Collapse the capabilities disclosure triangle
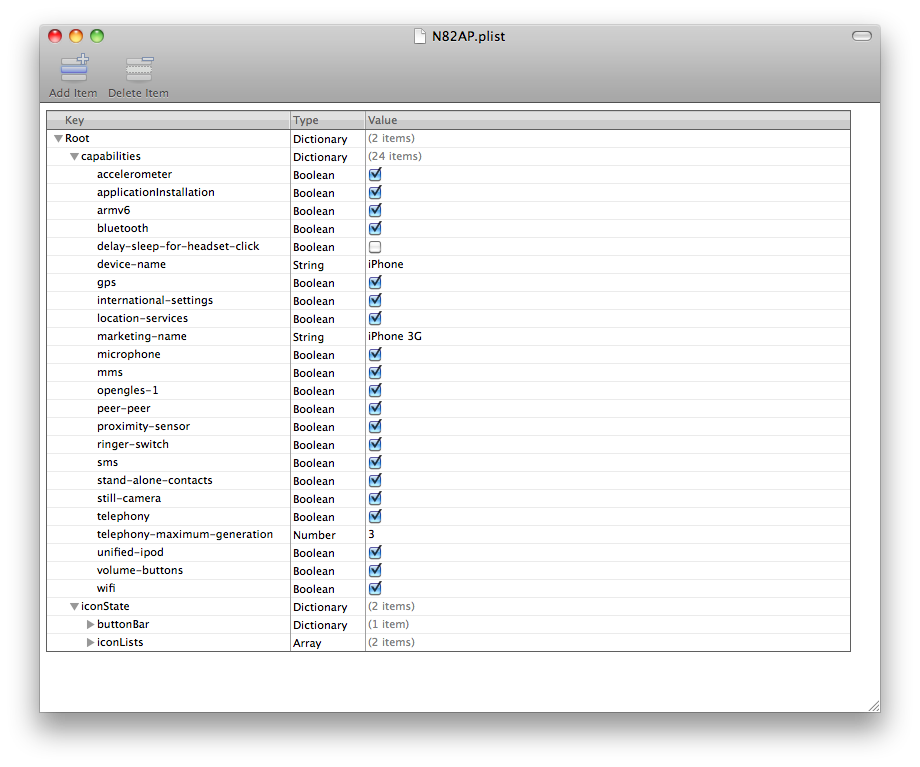Screen dimensions: 920x767 (74, 157)
